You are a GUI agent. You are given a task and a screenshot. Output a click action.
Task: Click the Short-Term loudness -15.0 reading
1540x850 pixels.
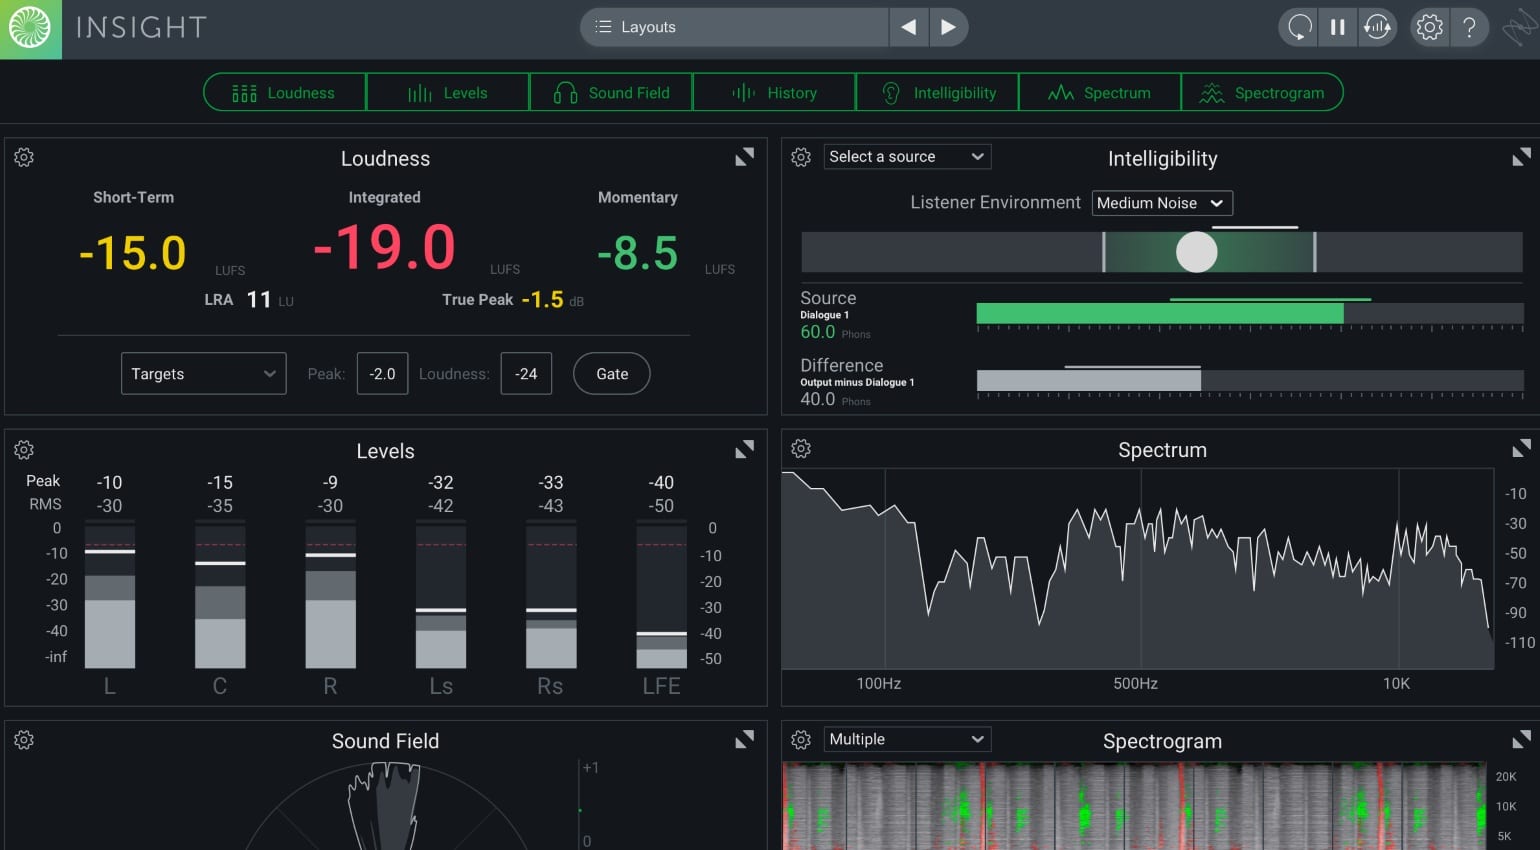tap(133, 253)
